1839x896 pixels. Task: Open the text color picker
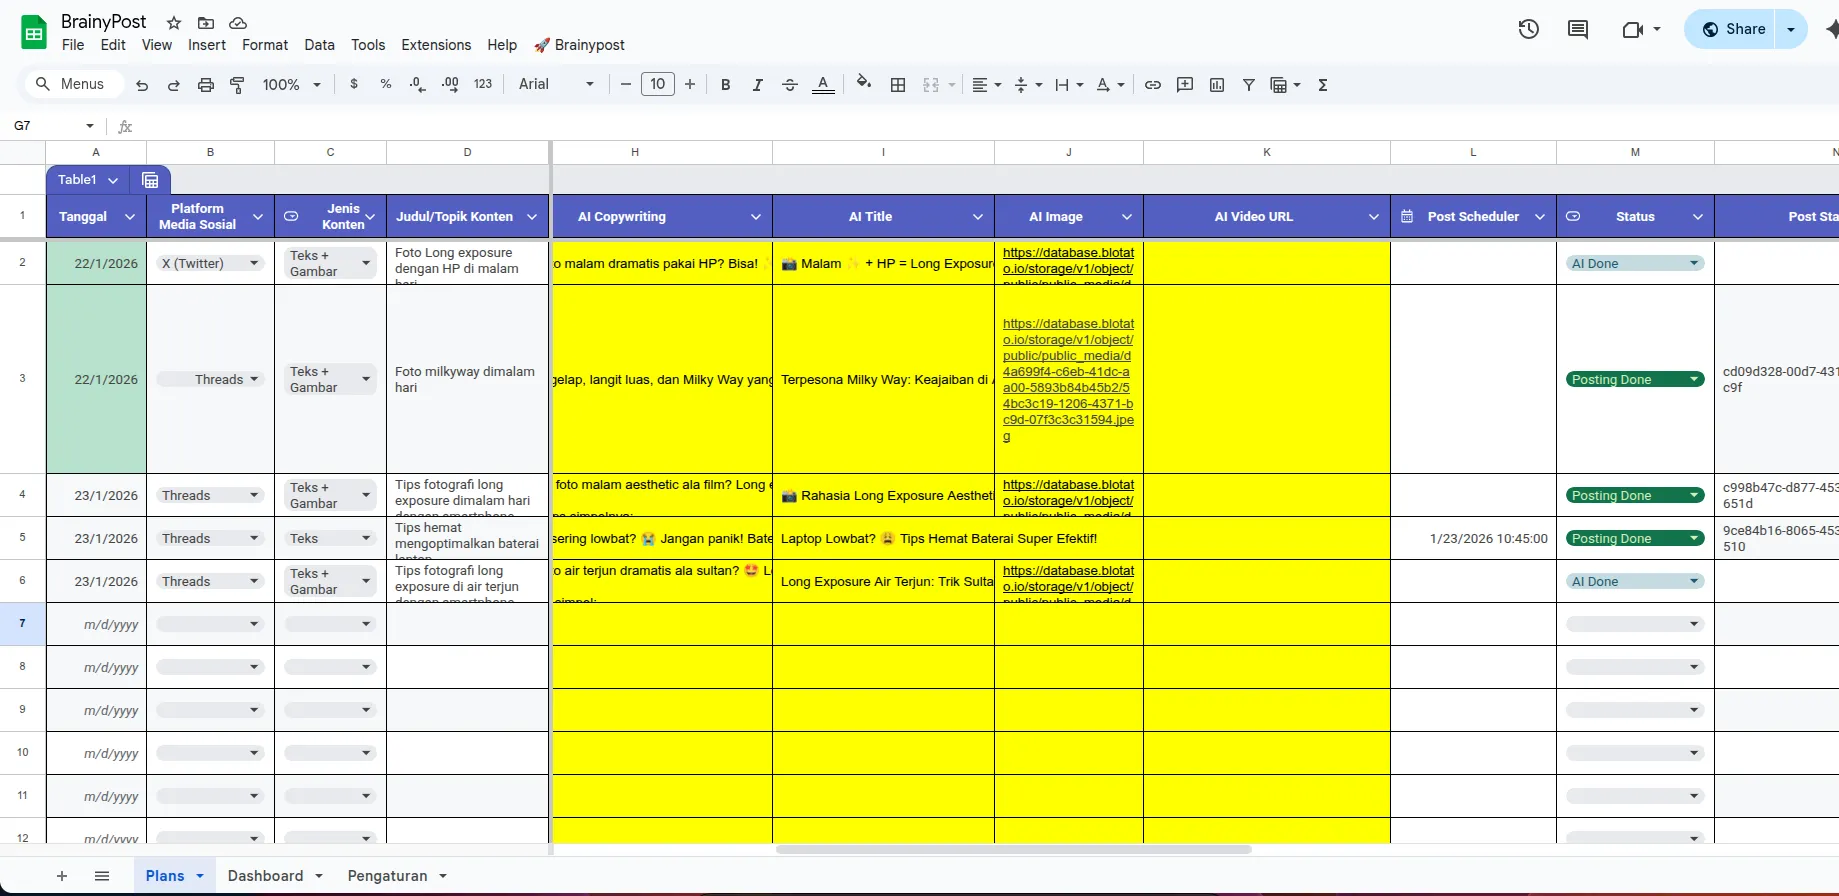coord(823,85)
